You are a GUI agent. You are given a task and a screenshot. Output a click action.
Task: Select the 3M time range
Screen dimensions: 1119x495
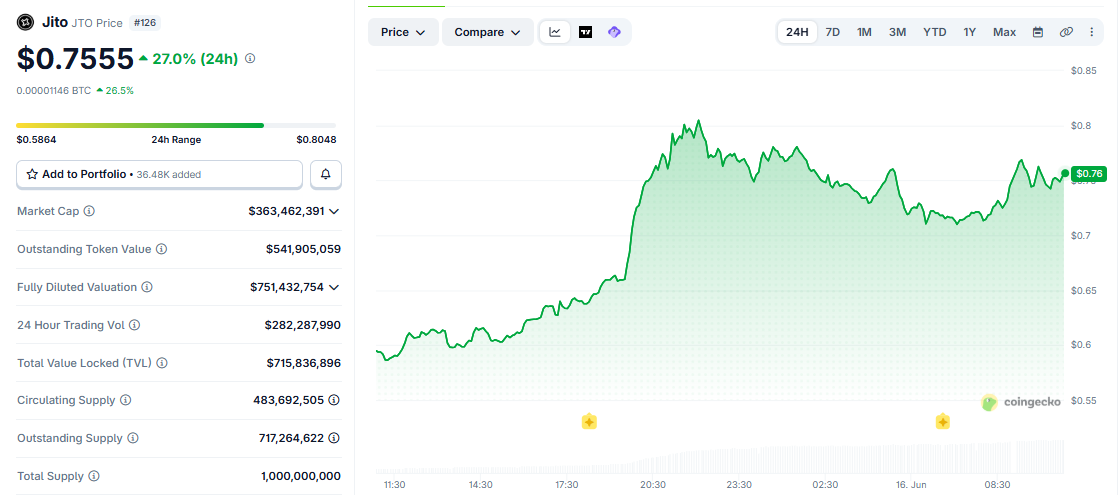pyautogui.click(x=898, y=32)
